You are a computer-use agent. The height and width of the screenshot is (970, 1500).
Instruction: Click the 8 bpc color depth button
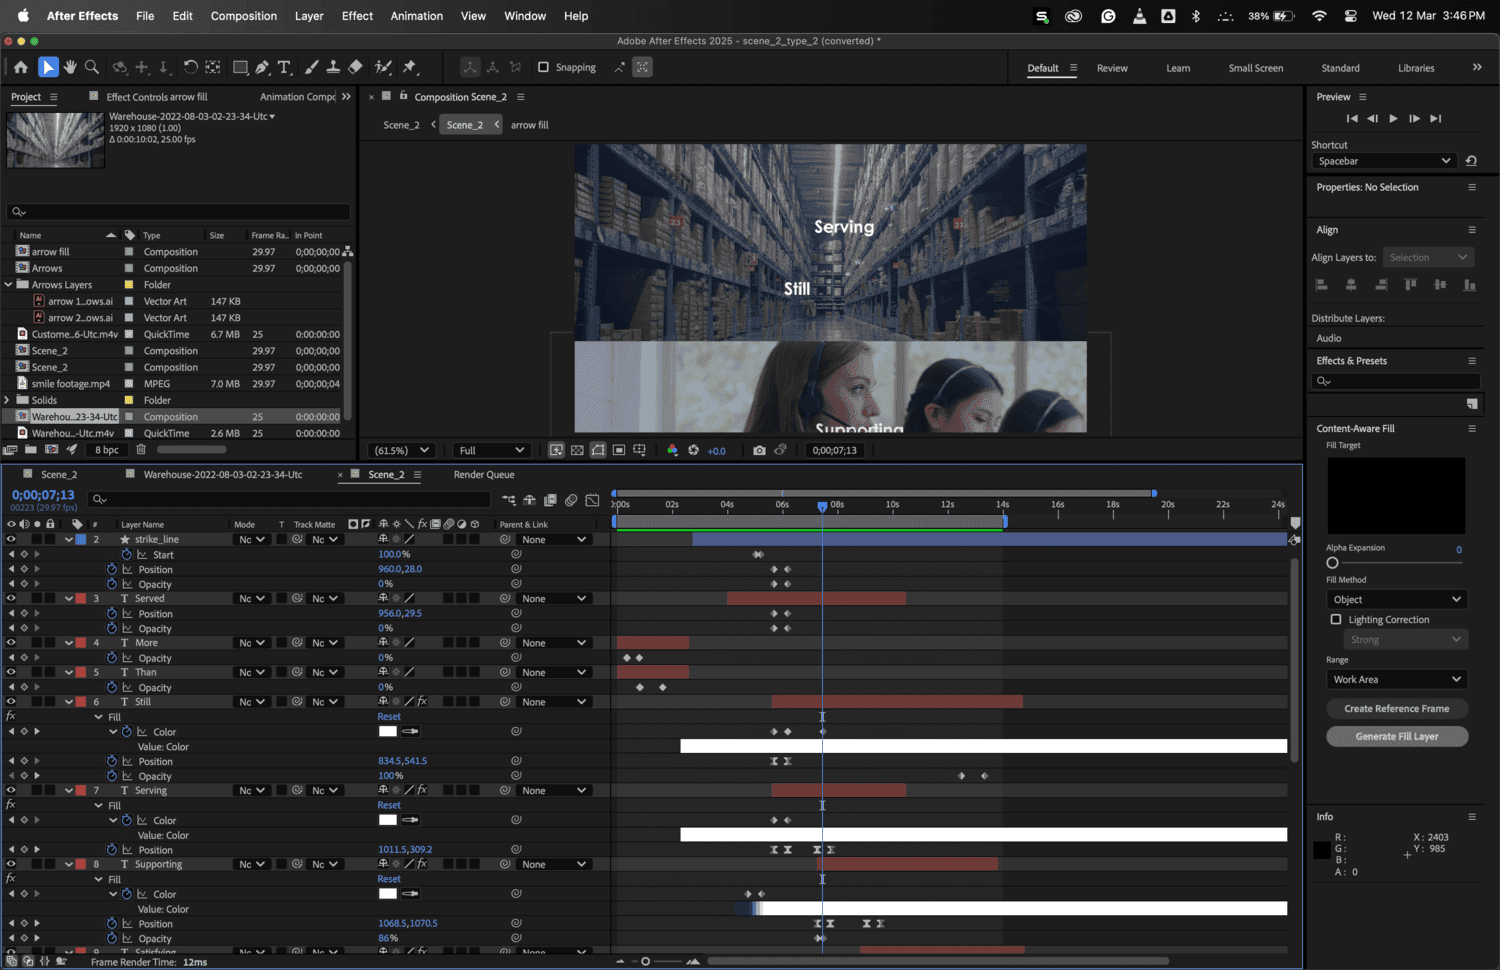click(x=107, y=450)
